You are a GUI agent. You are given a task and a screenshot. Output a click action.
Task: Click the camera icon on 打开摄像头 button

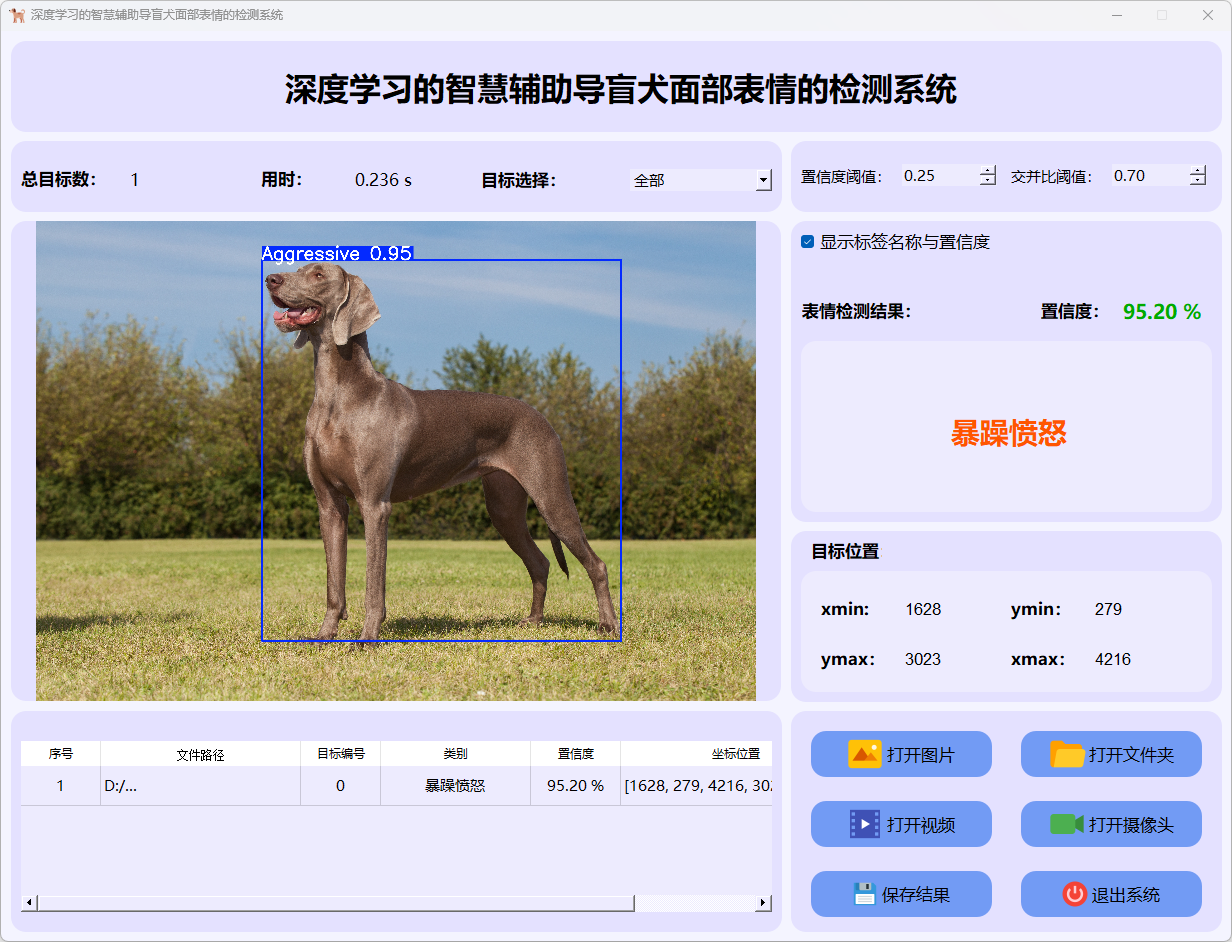point(1067,824)
